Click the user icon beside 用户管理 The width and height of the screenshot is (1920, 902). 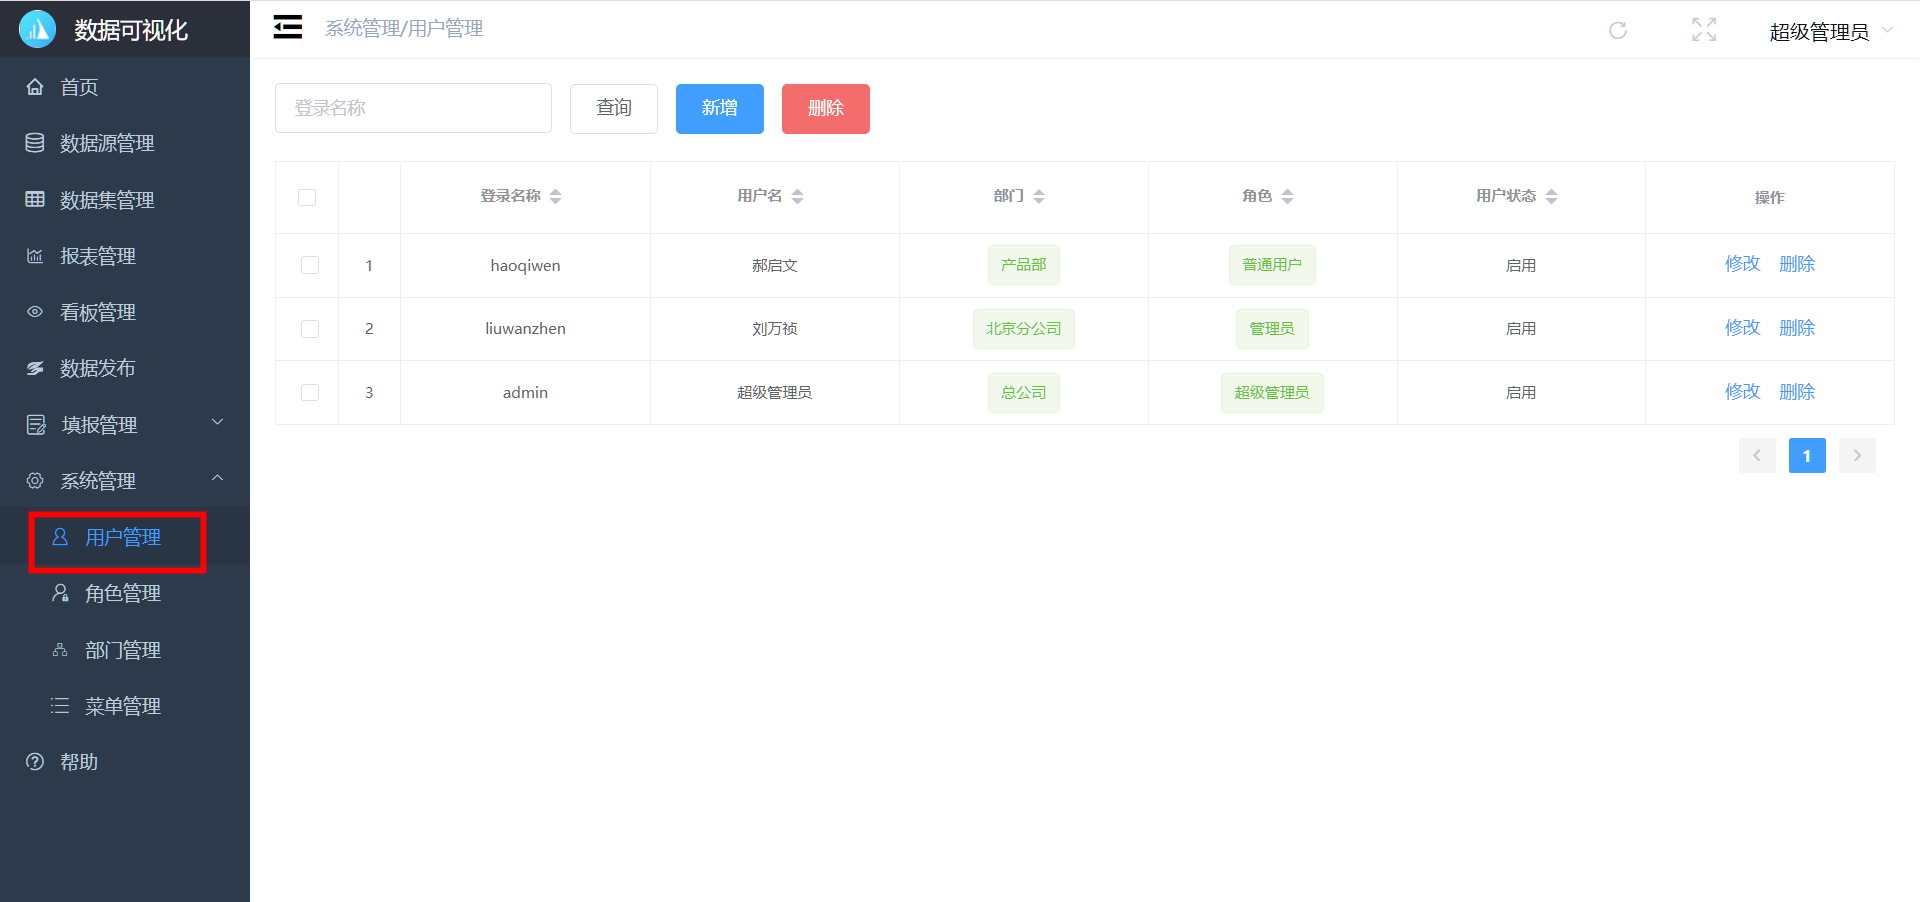[x=60, y=537]
